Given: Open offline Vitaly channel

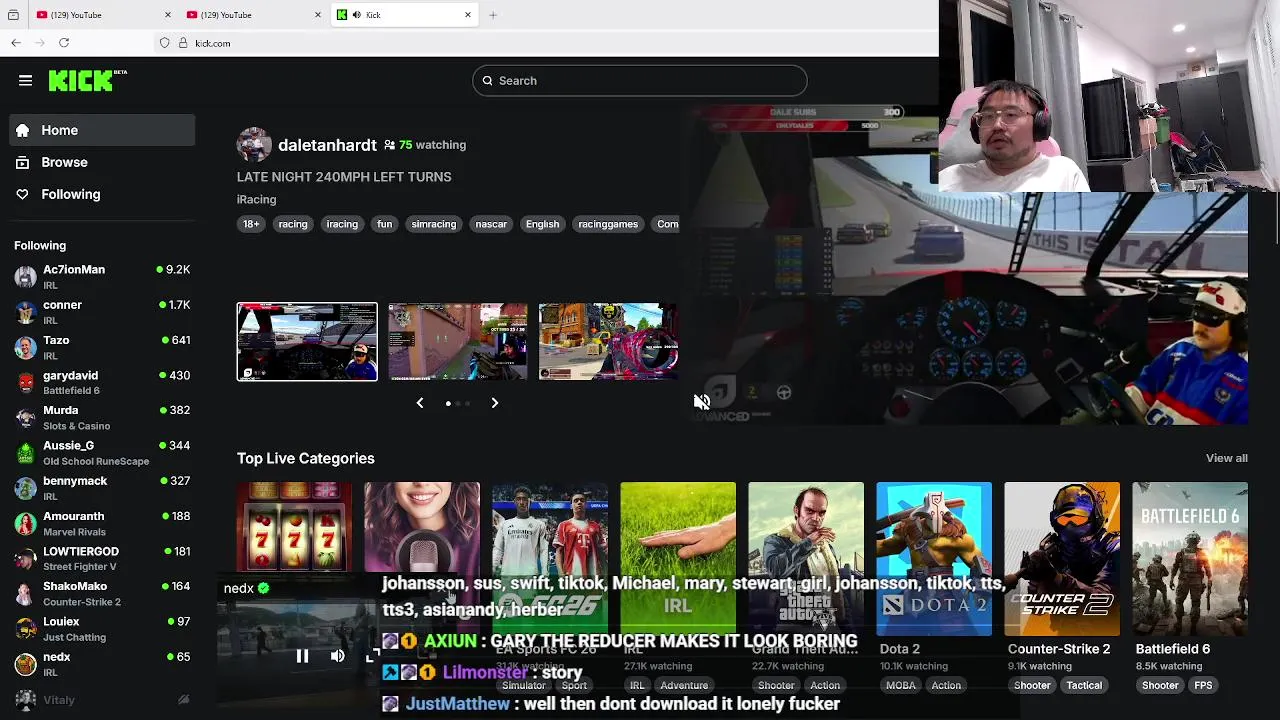Looking at the screenshot, I should (102, 700).
